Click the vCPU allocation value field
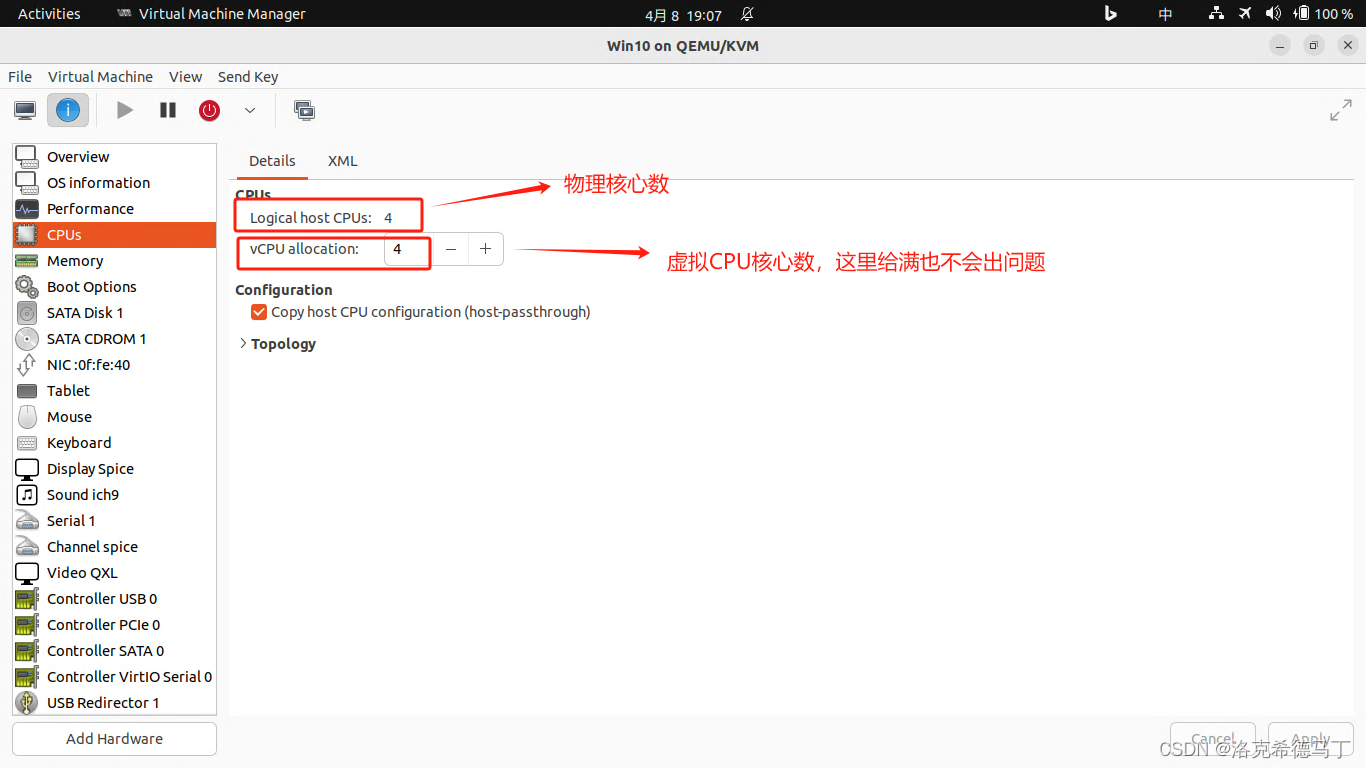This screenshot has width=1366, height=768. pos(409,249)
